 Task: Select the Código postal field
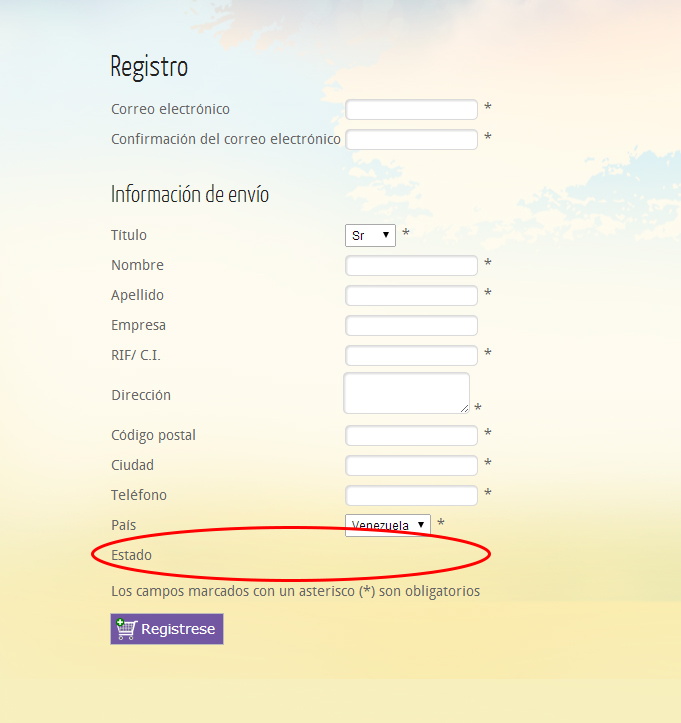tap(411, 435)
